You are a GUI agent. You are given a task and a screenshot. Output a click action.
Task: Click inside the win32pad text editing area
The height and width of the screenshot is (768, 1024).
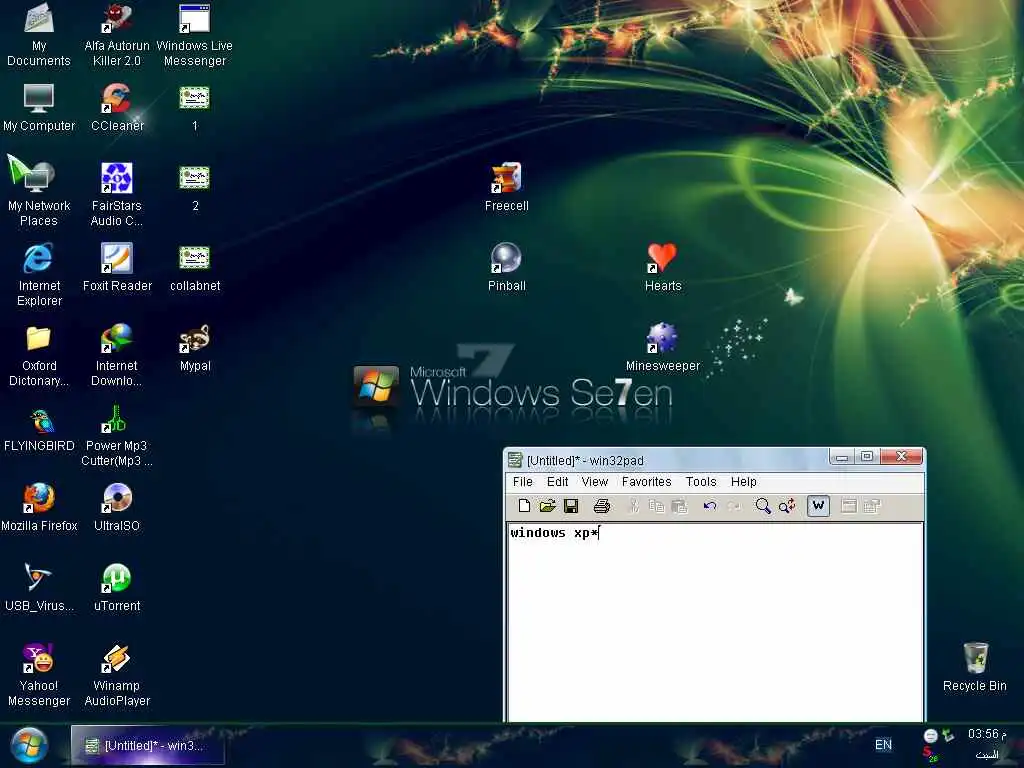pyautogui.click(x=715, y=622)
